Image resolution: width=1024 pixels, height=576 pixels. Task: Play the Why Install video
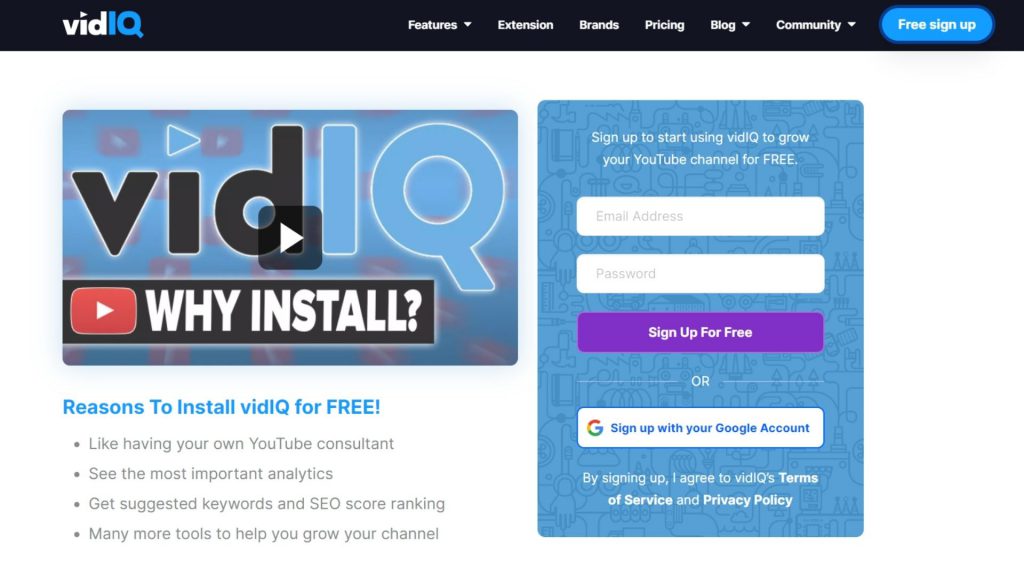[290, 238]
